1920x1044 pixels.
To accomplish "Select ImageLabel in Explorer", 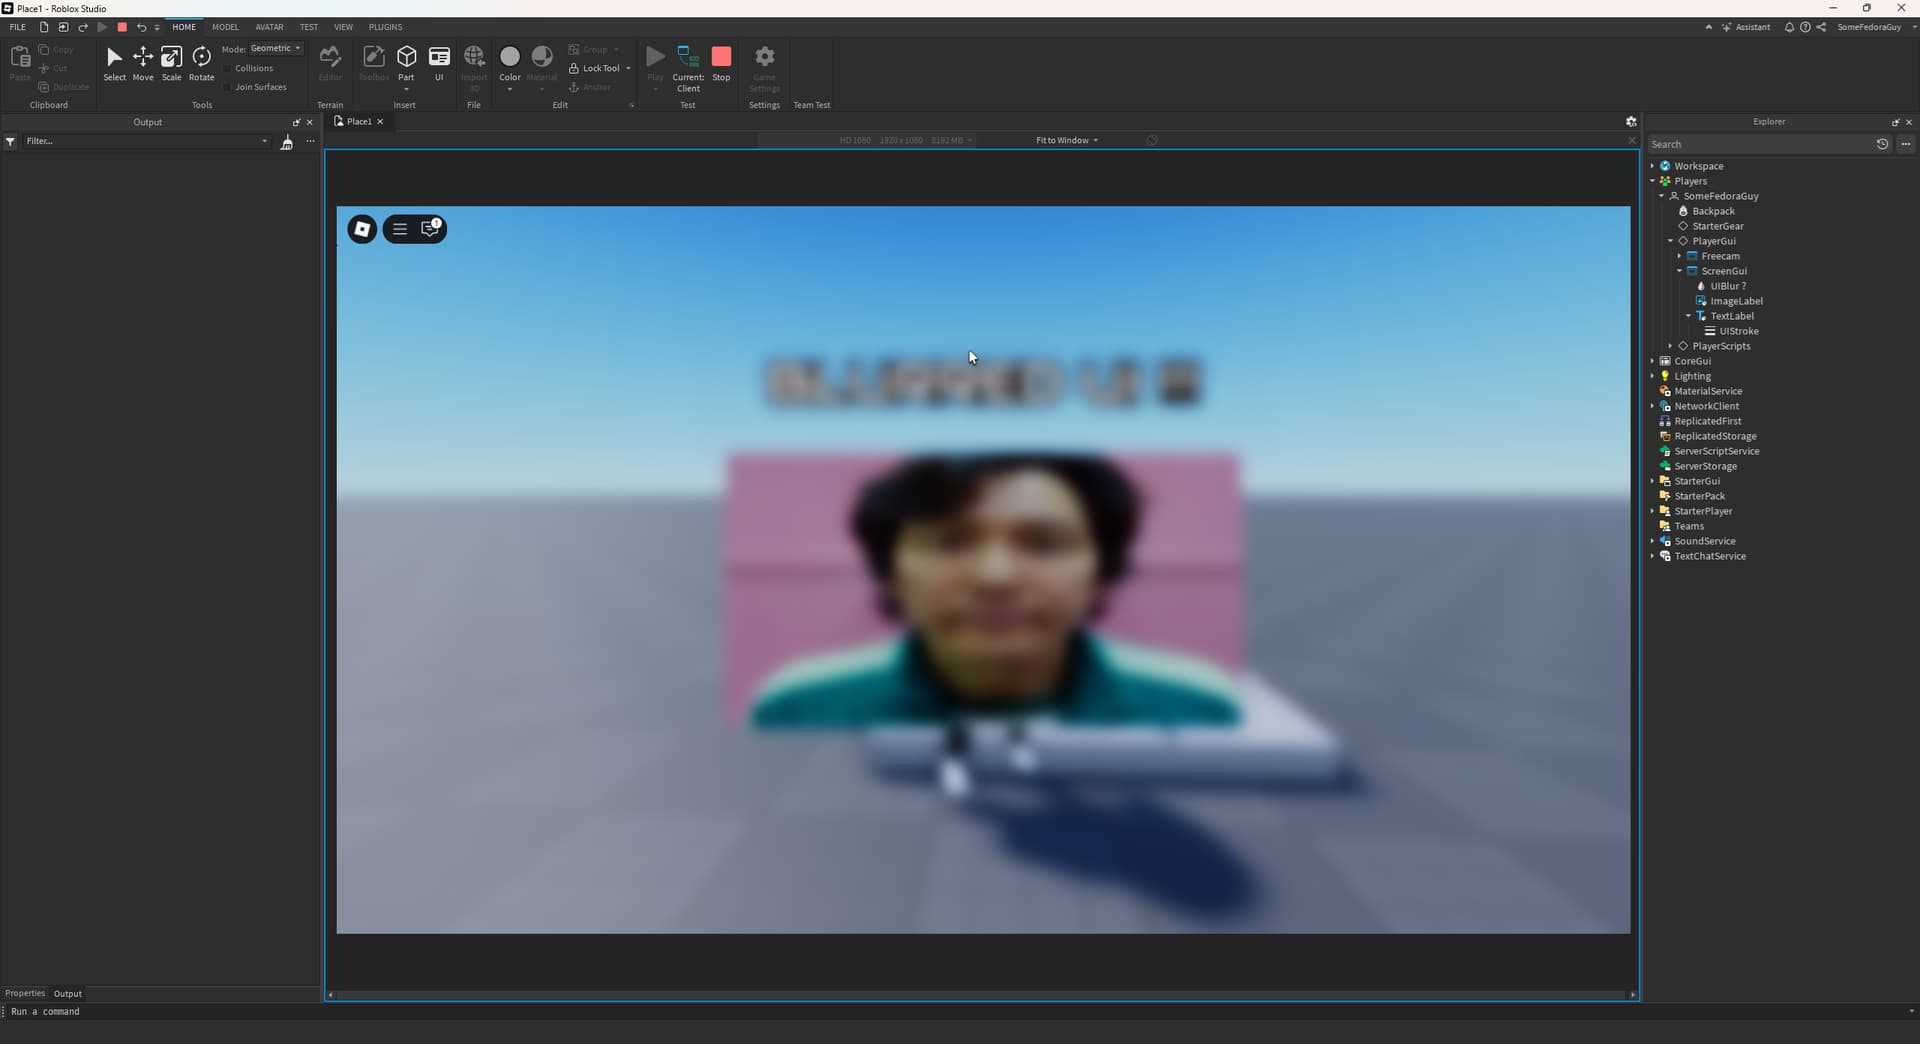I will tap(1736, 301).
